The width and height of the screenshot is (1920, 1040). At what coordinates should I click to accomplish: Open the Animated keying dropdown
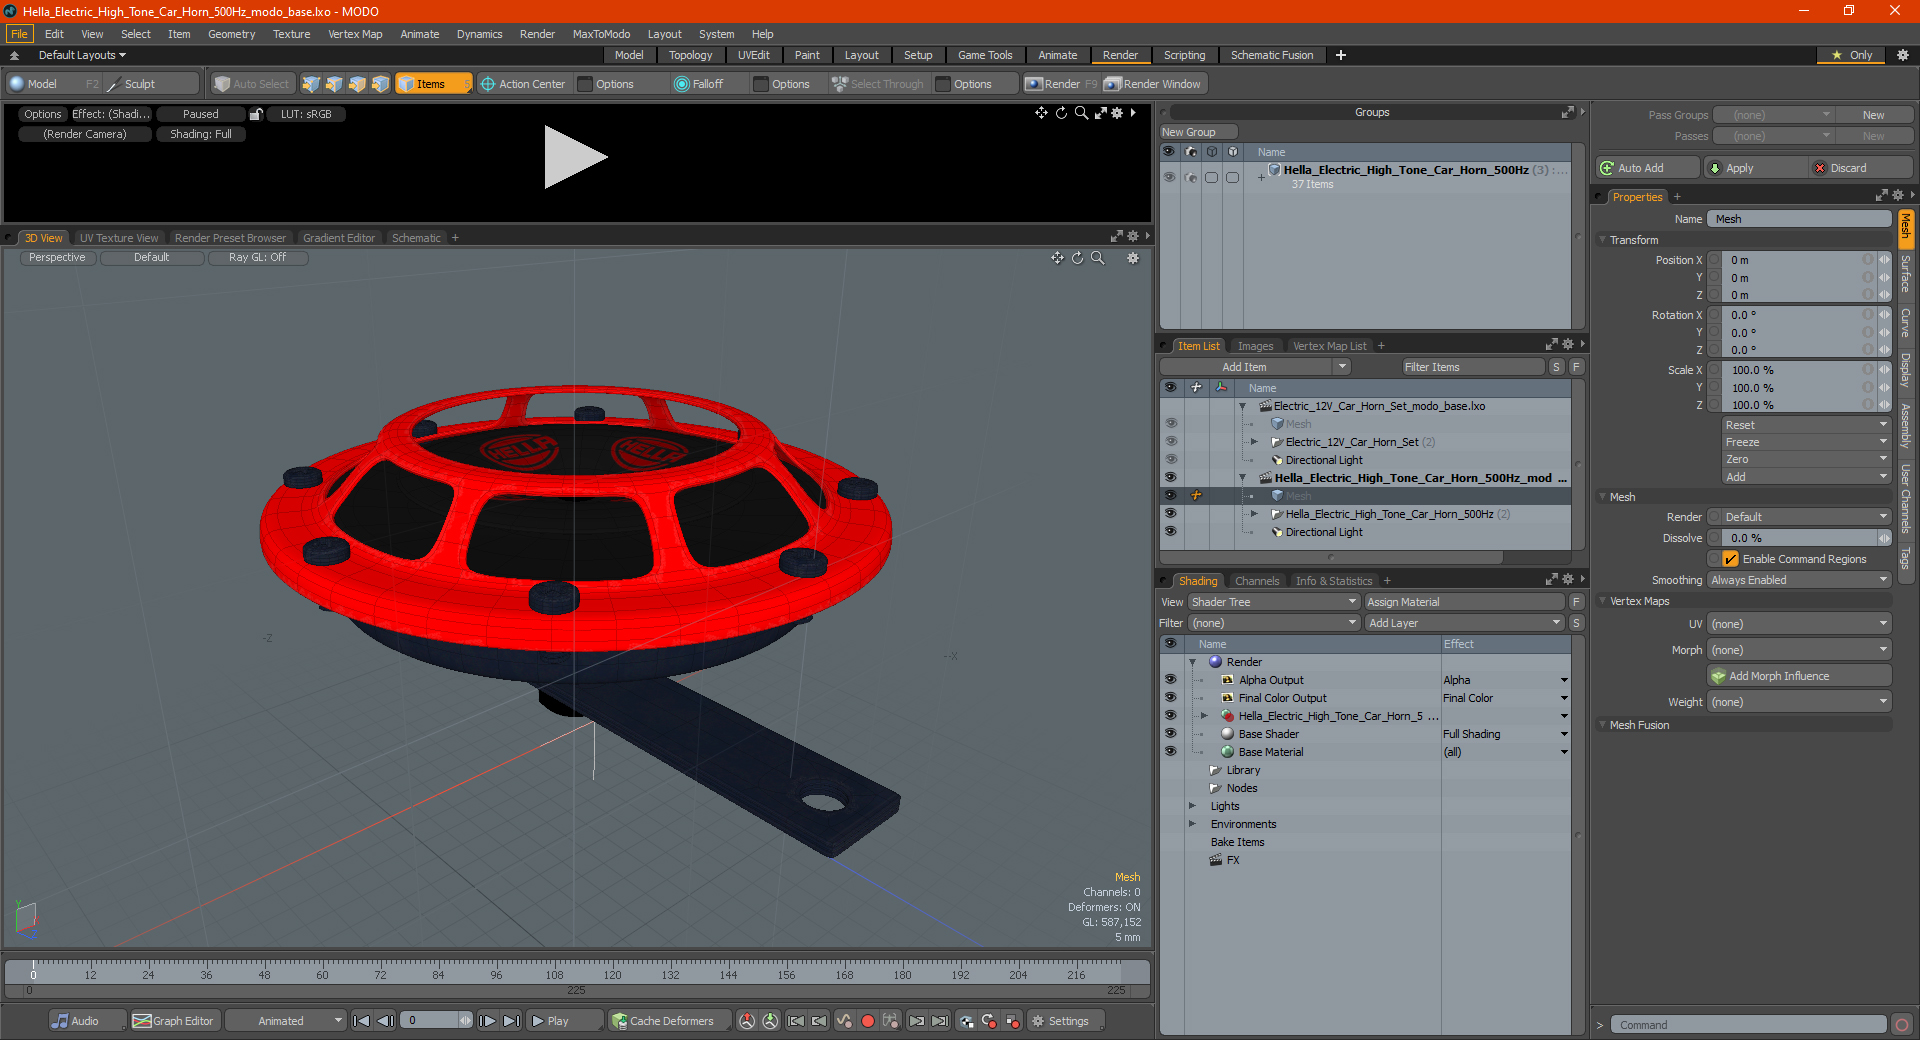(x=285, y=1021)
